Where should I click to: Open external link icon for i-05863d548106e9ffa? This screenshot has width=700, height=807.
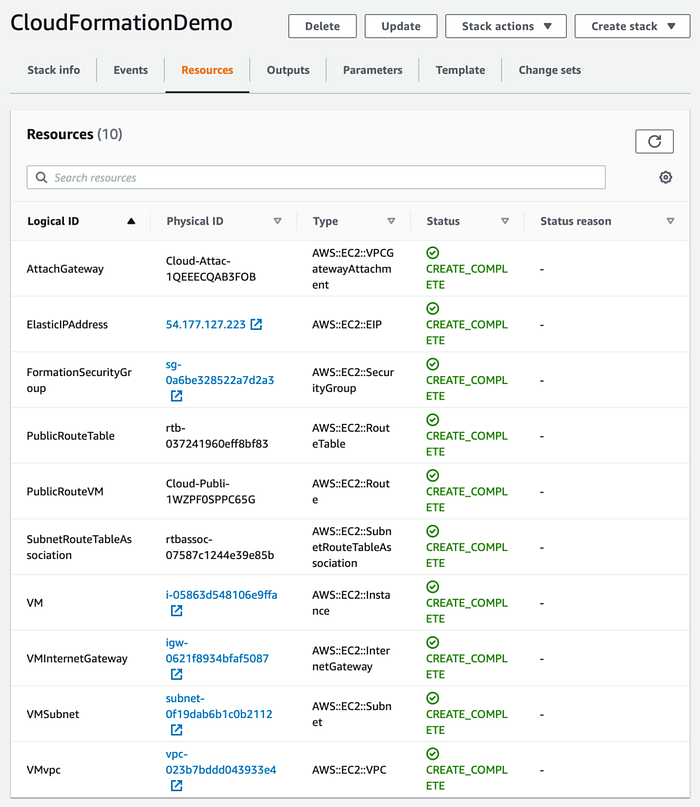point(177,611)
